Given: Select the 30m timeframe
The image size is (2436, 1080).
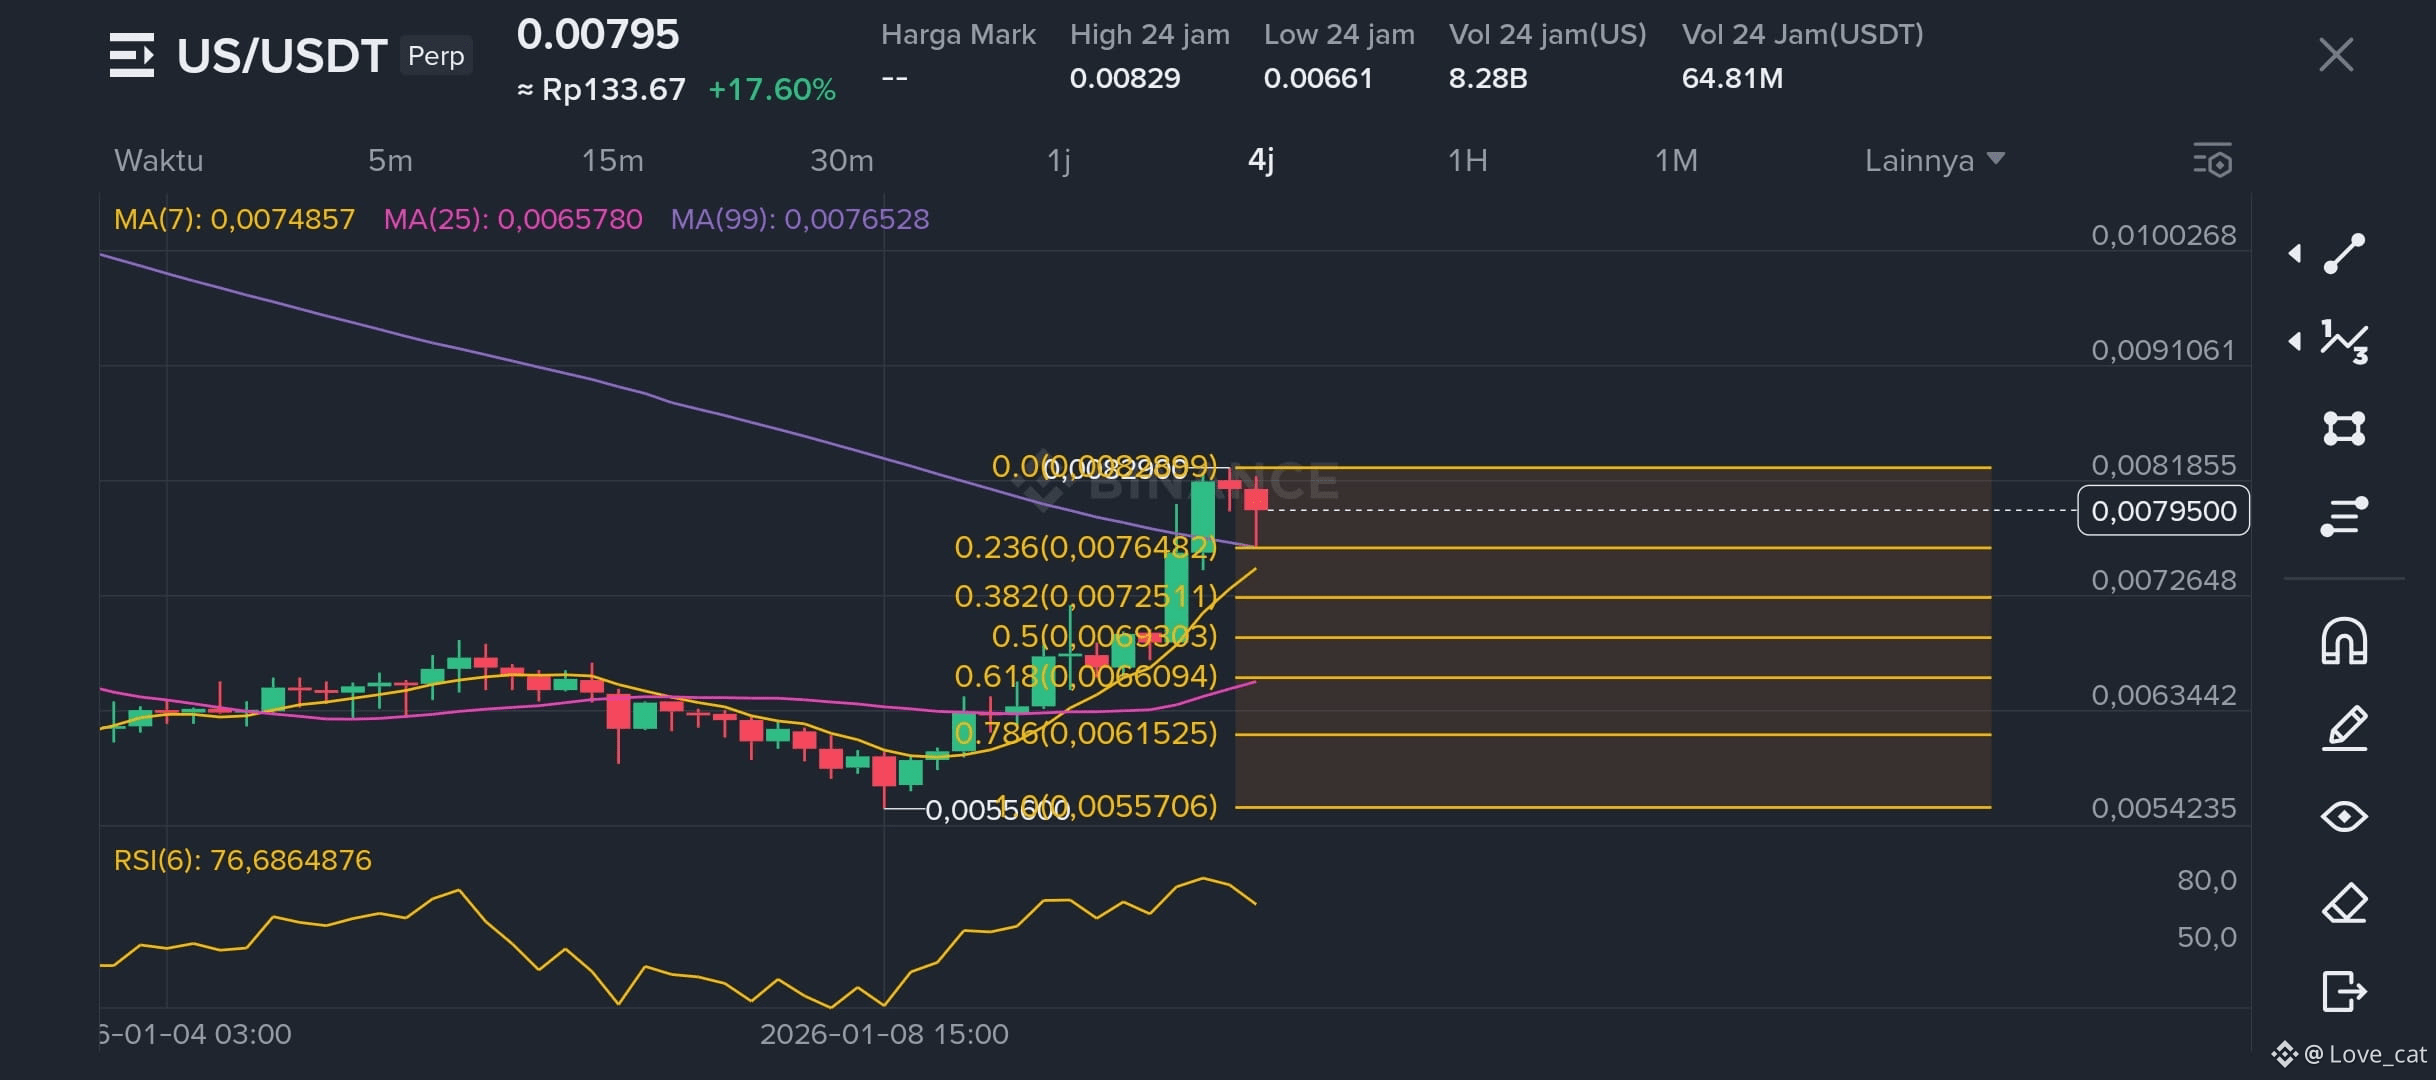Looking at the screenshot, I should [842, 160].
